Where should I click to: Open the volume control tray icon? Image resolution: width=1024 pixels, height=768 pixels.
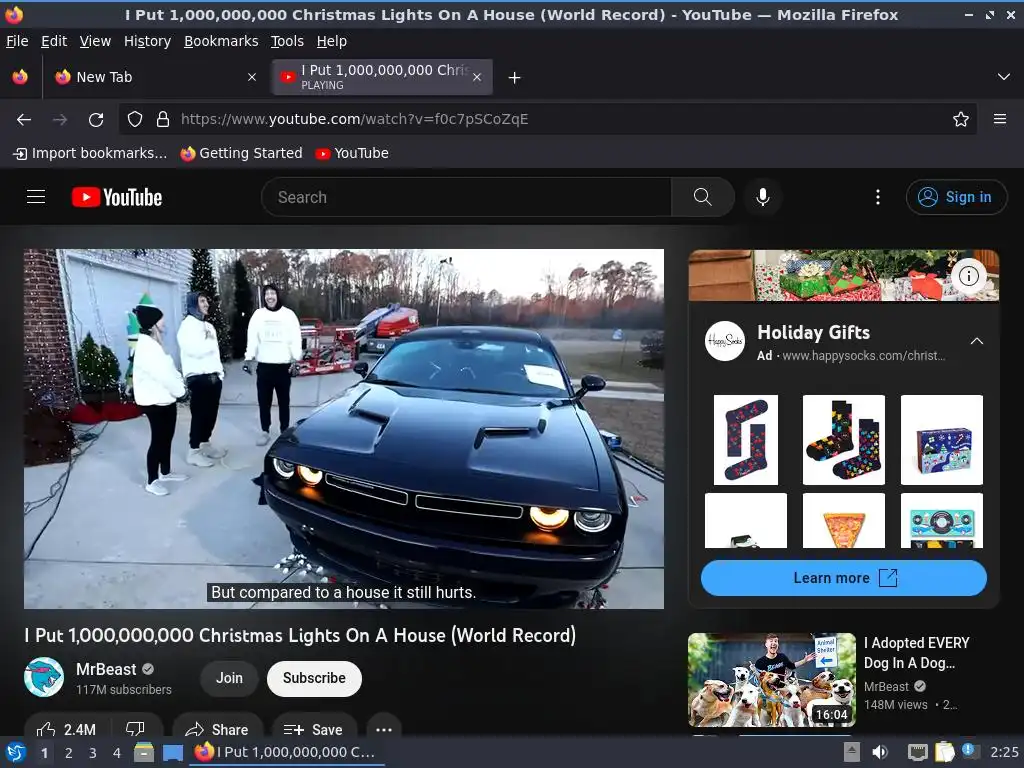click(880, 752)
